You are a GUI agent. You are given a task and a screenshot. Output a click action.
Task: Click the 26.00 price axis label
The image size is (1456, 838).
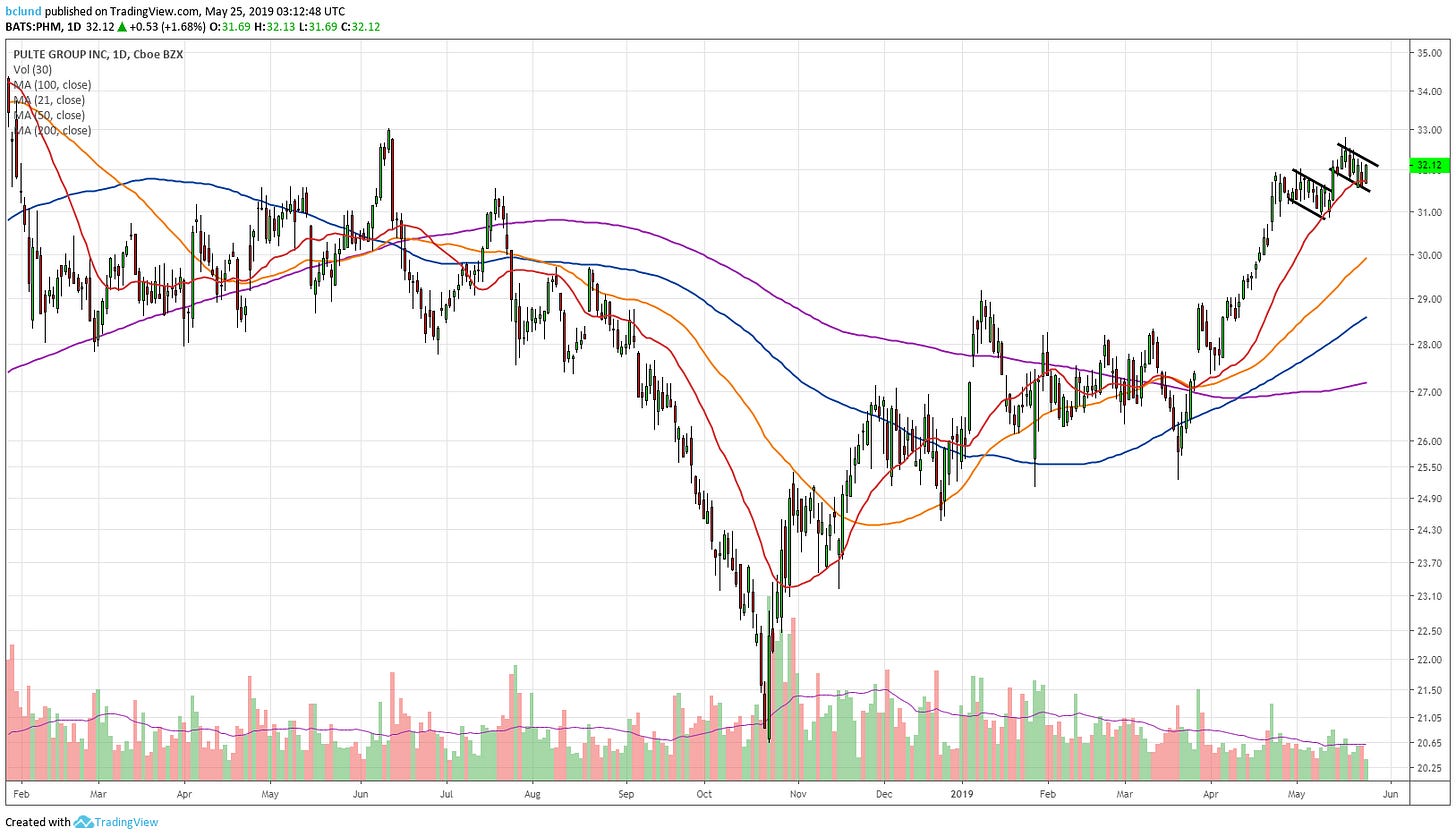click(x=1428, y=441)
